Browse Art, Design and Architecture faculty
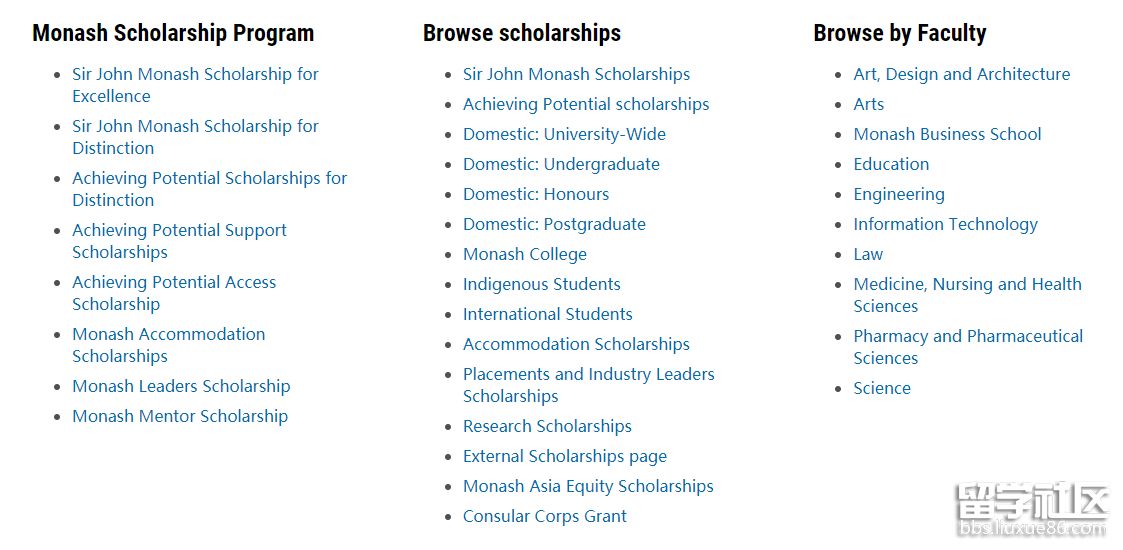 coord(962,74)
